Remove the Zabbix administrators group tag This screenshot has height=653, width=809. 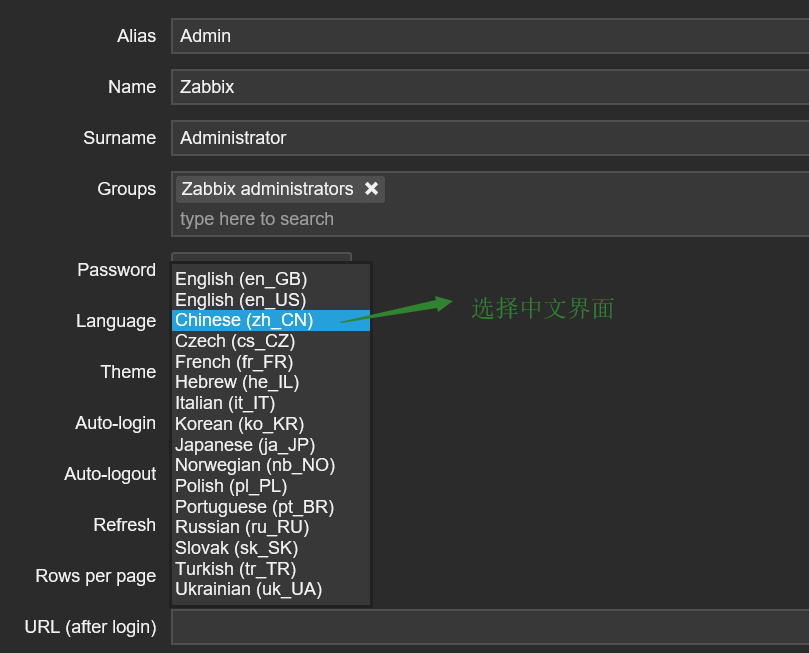(x=371, y=188)
